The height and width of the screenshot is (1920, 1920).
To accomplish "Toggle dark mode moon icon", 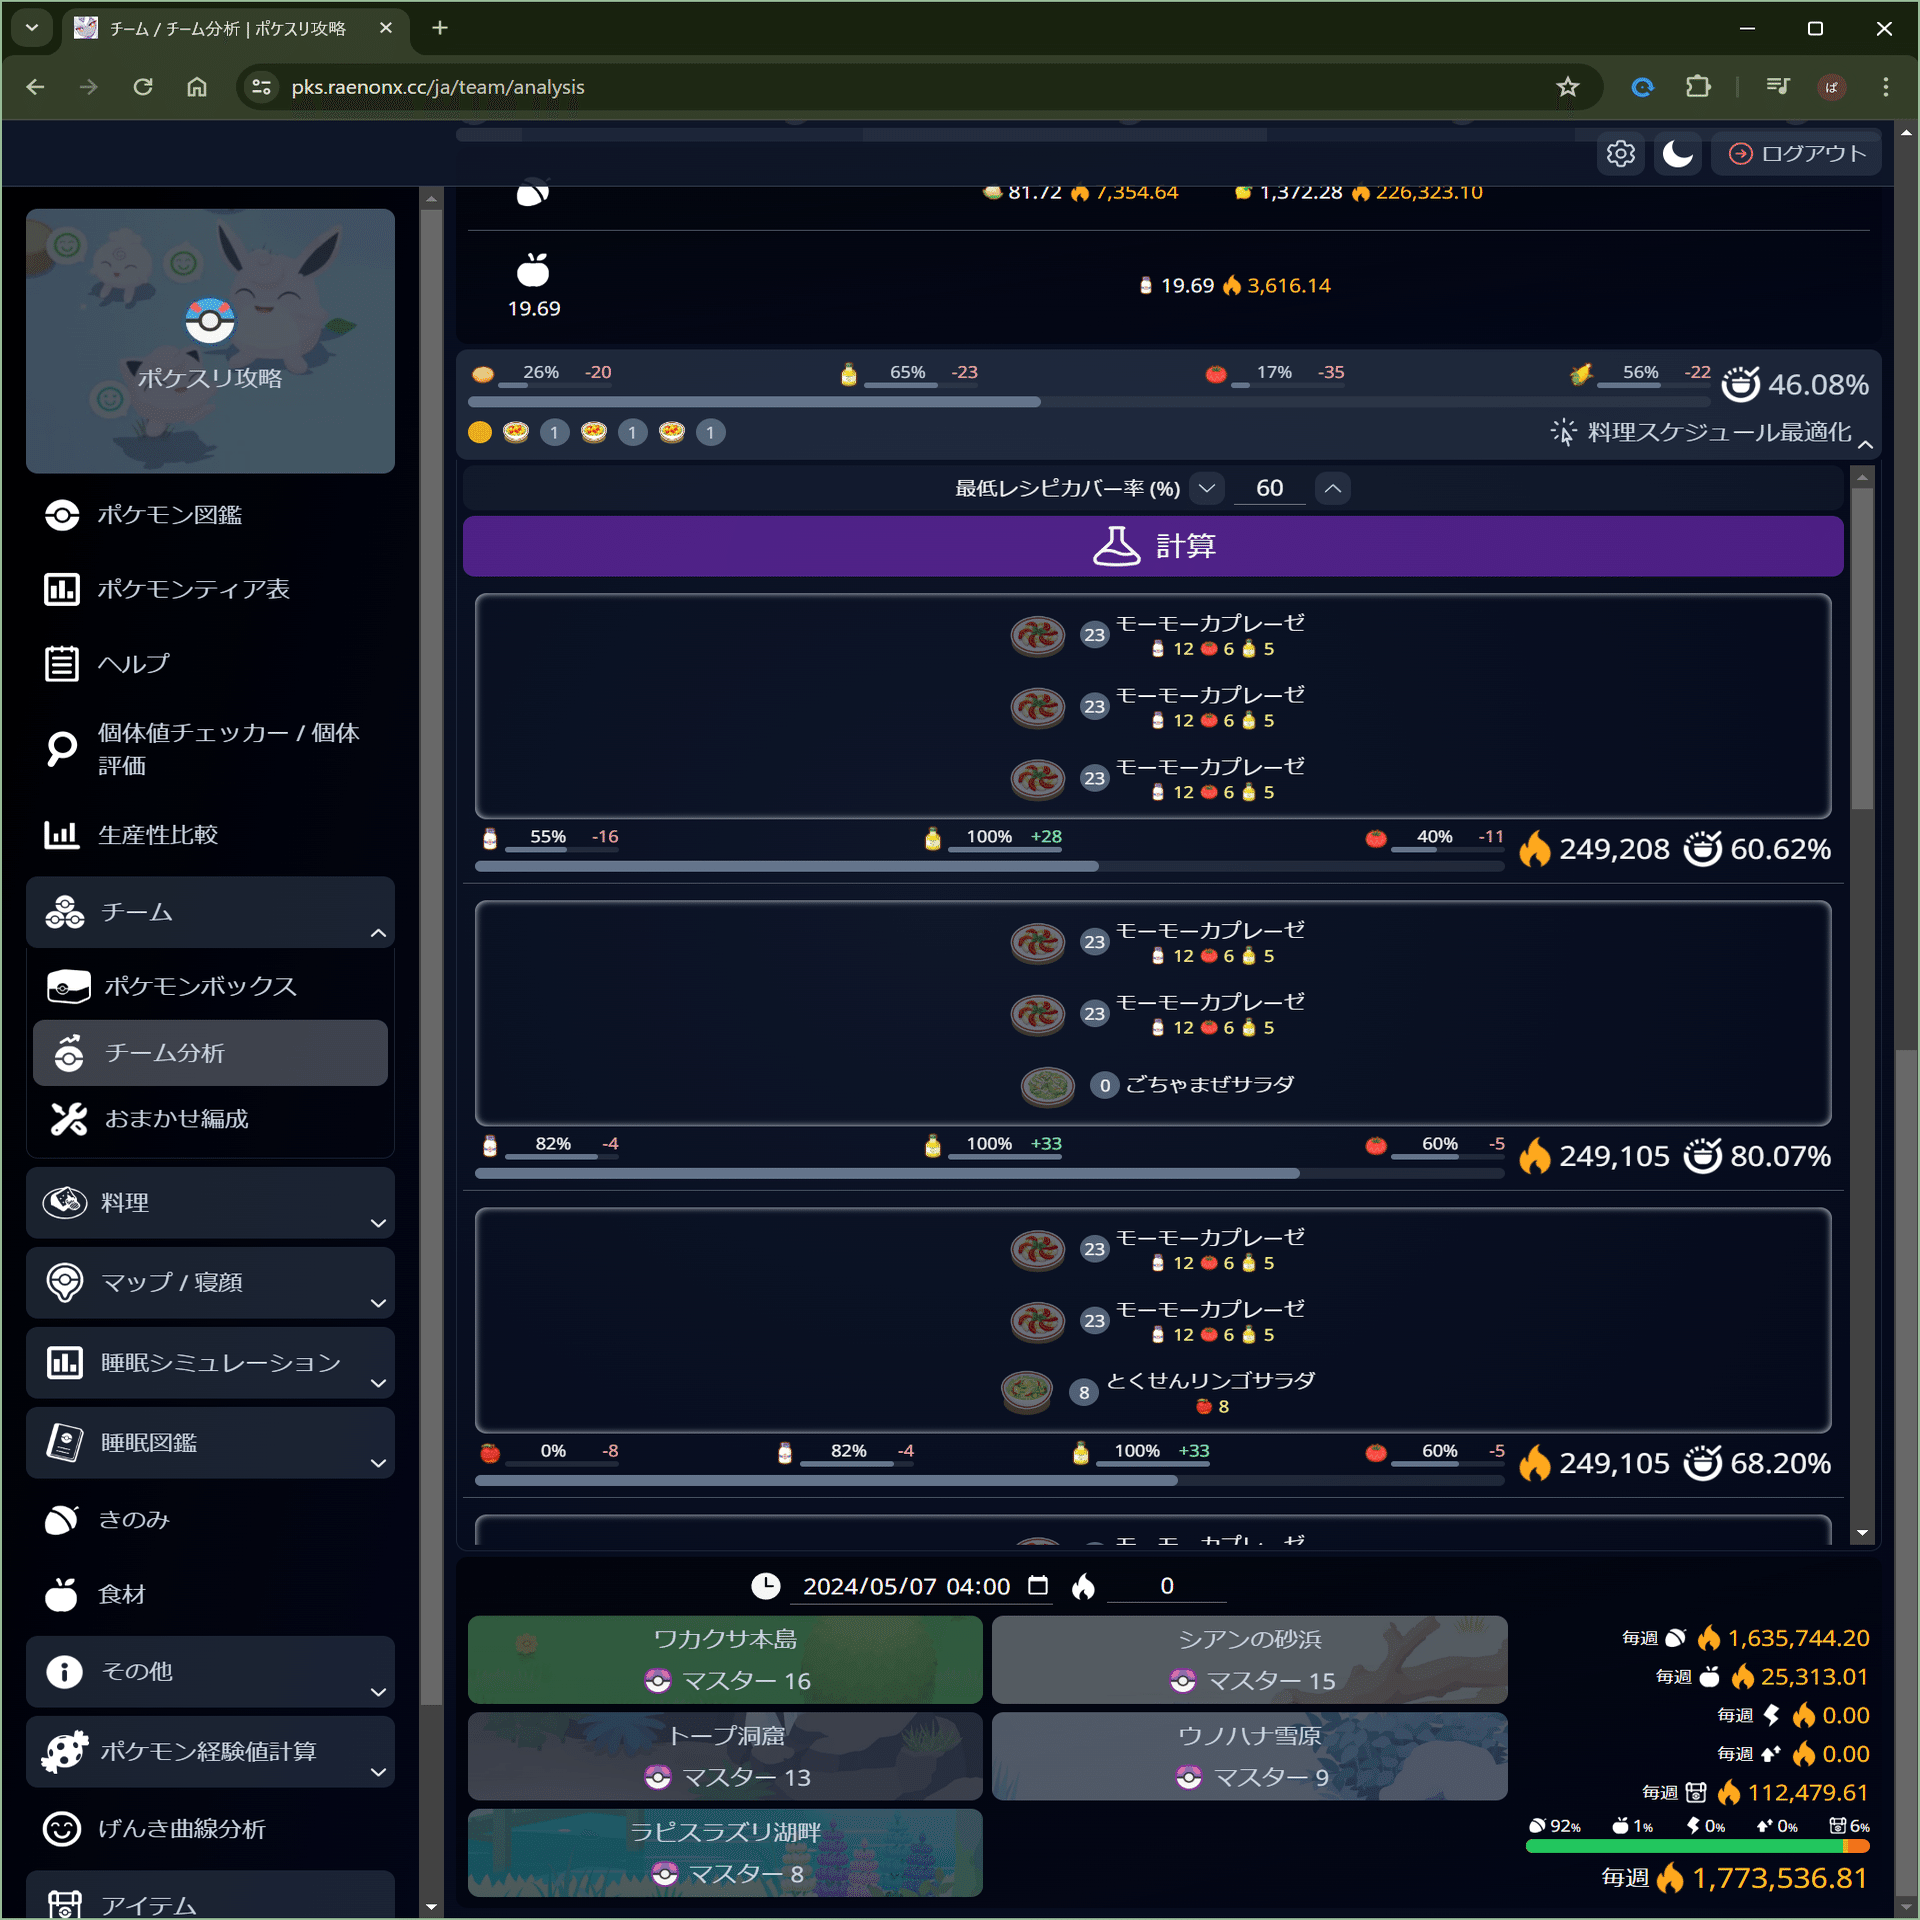I will (x=1677, y=153).
